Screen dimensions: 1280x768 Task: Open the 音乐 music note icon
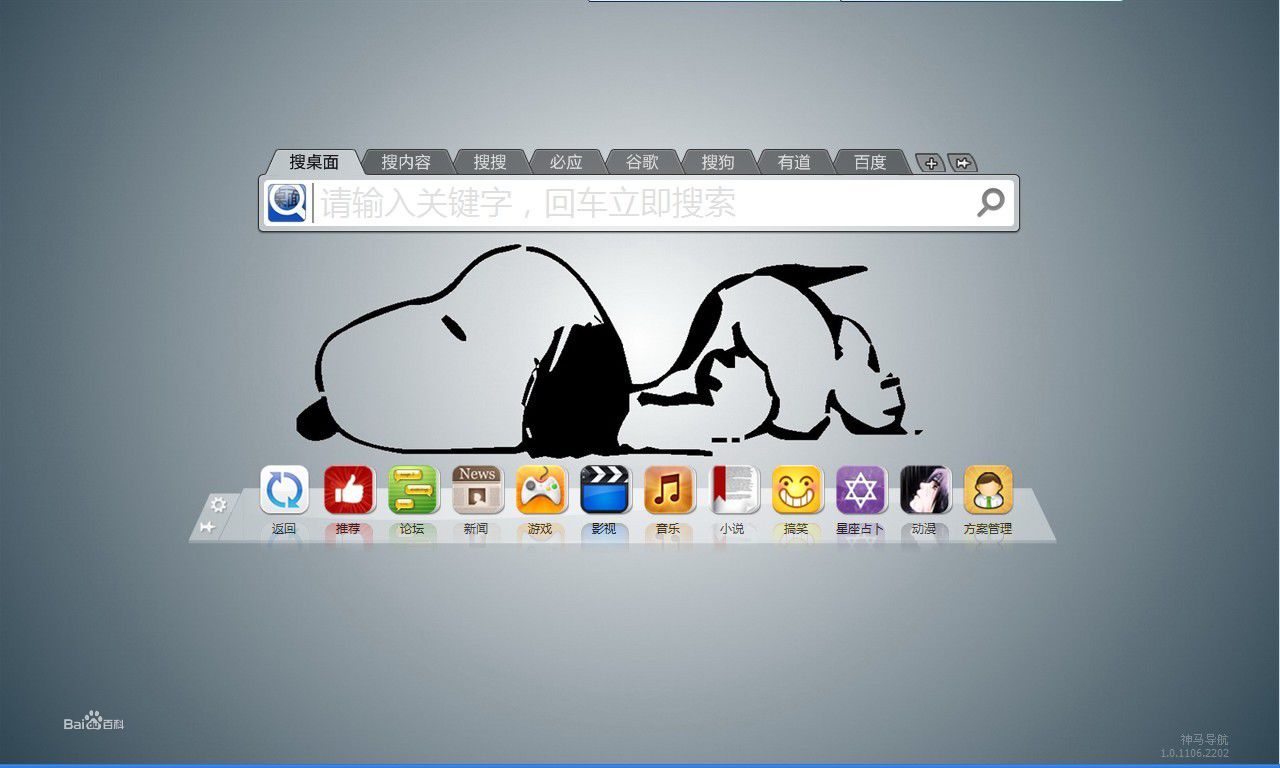pyautogui.click(x=669, y=490)
